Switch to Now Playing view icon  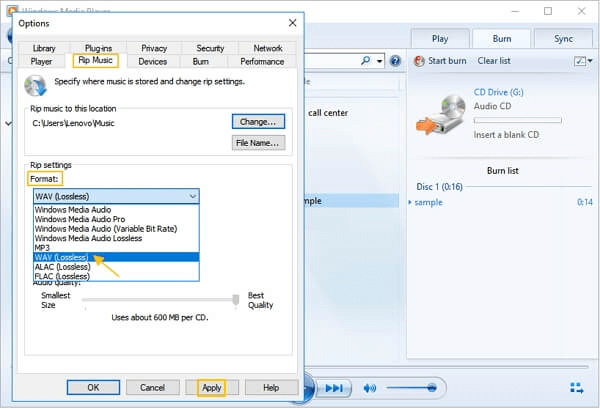pyautogui.click(x=577, y=388)
